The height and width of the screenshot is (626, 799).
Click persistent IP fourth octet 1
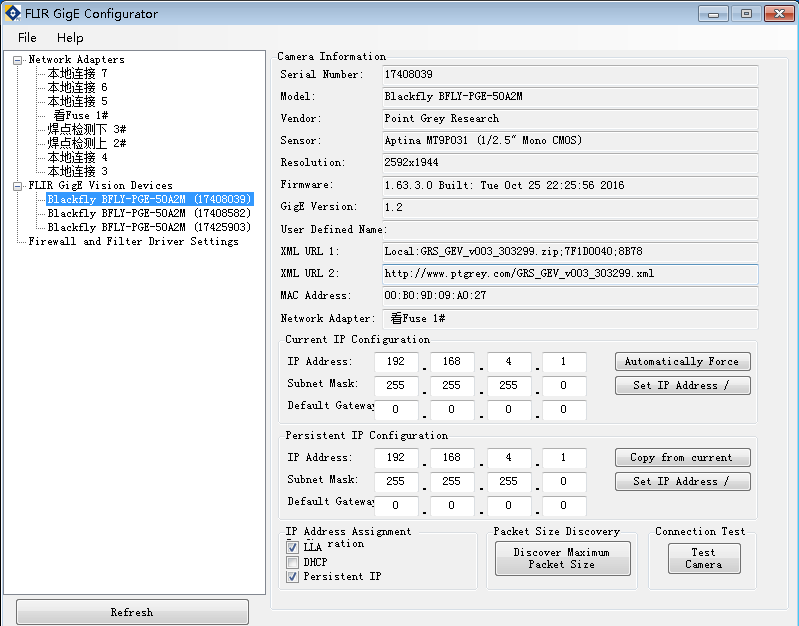(564, 458)
